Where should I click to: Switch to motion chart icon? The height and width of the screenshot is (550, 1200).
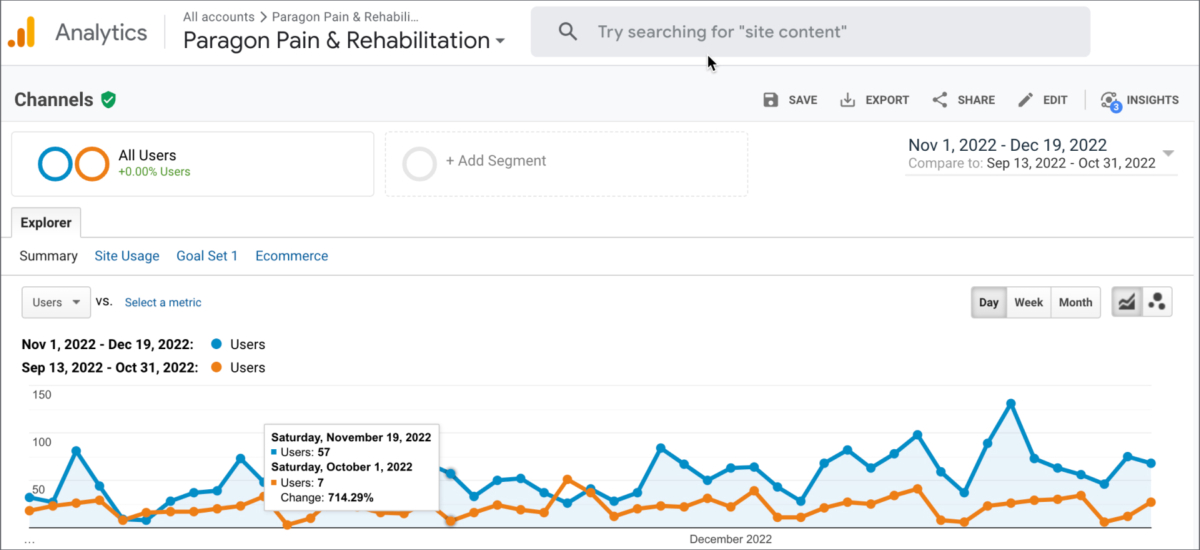(x=1157, y=302)
